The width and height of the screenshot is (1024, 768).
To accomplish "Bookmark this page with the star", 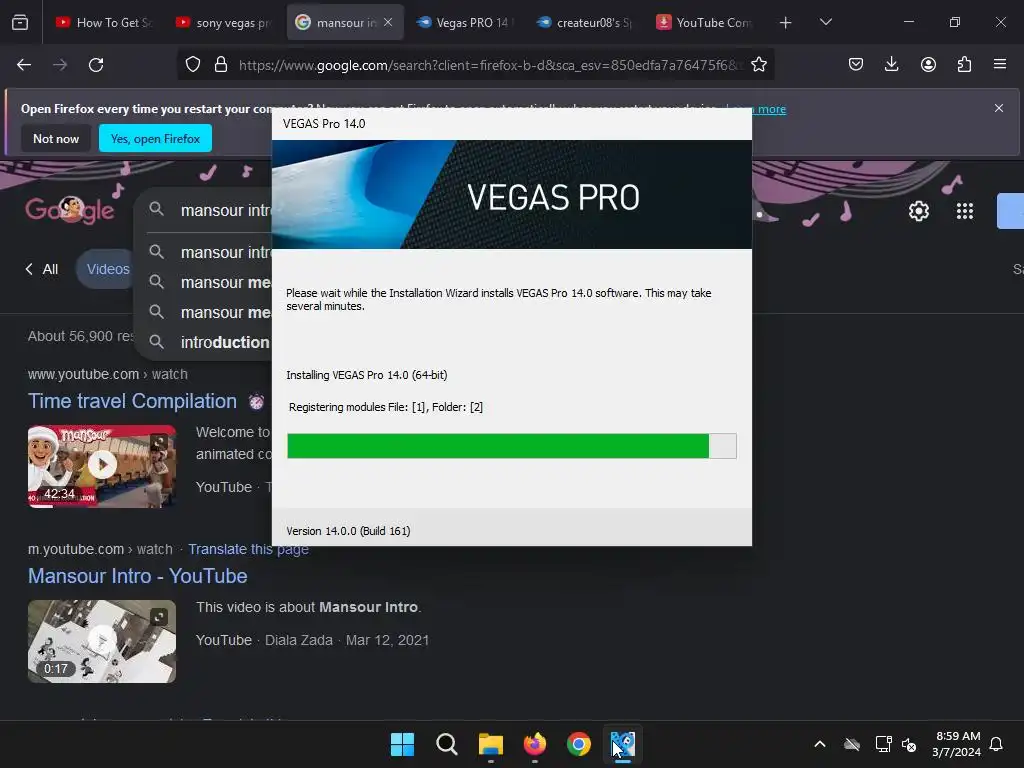I will click(759, 65).
